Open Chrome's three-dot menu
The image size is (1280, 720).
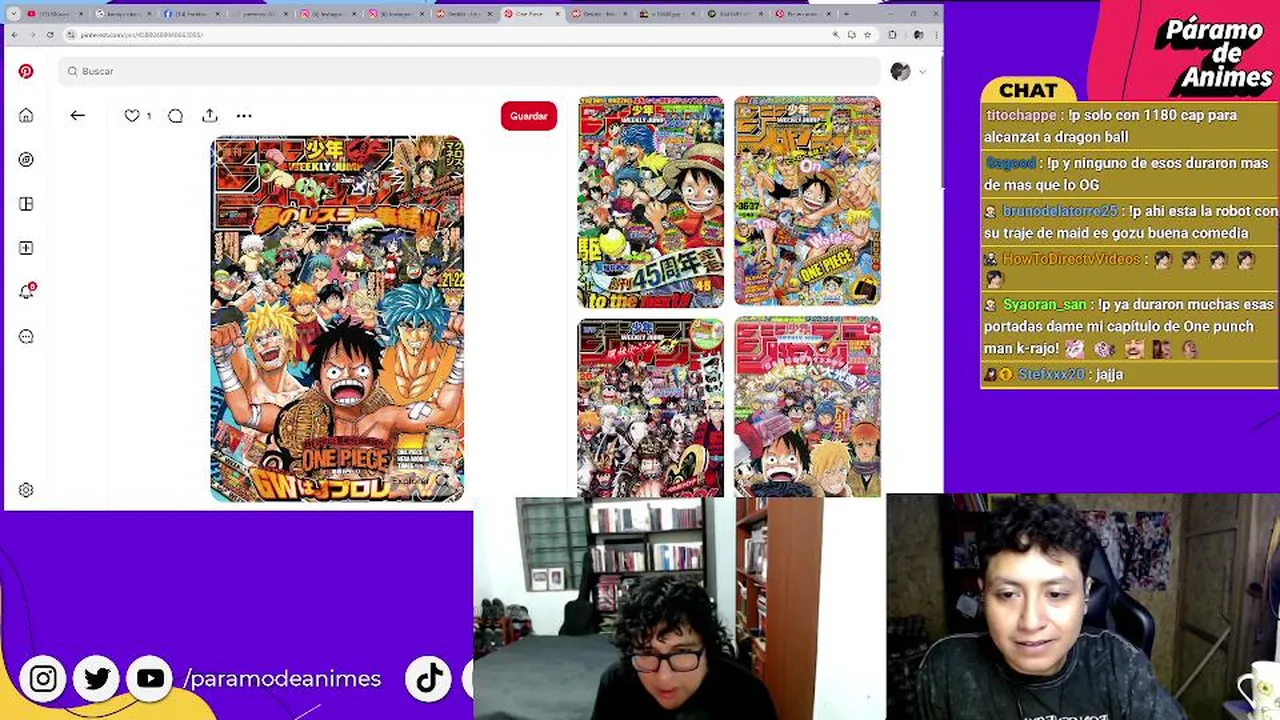tap(934, 34)
